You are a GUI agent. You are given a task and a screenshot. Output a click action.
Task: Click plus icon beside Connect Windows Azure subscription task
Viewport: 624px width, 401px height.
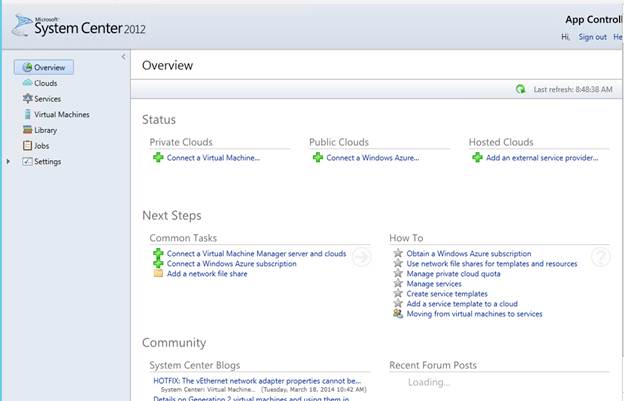(x=158, y=263)
